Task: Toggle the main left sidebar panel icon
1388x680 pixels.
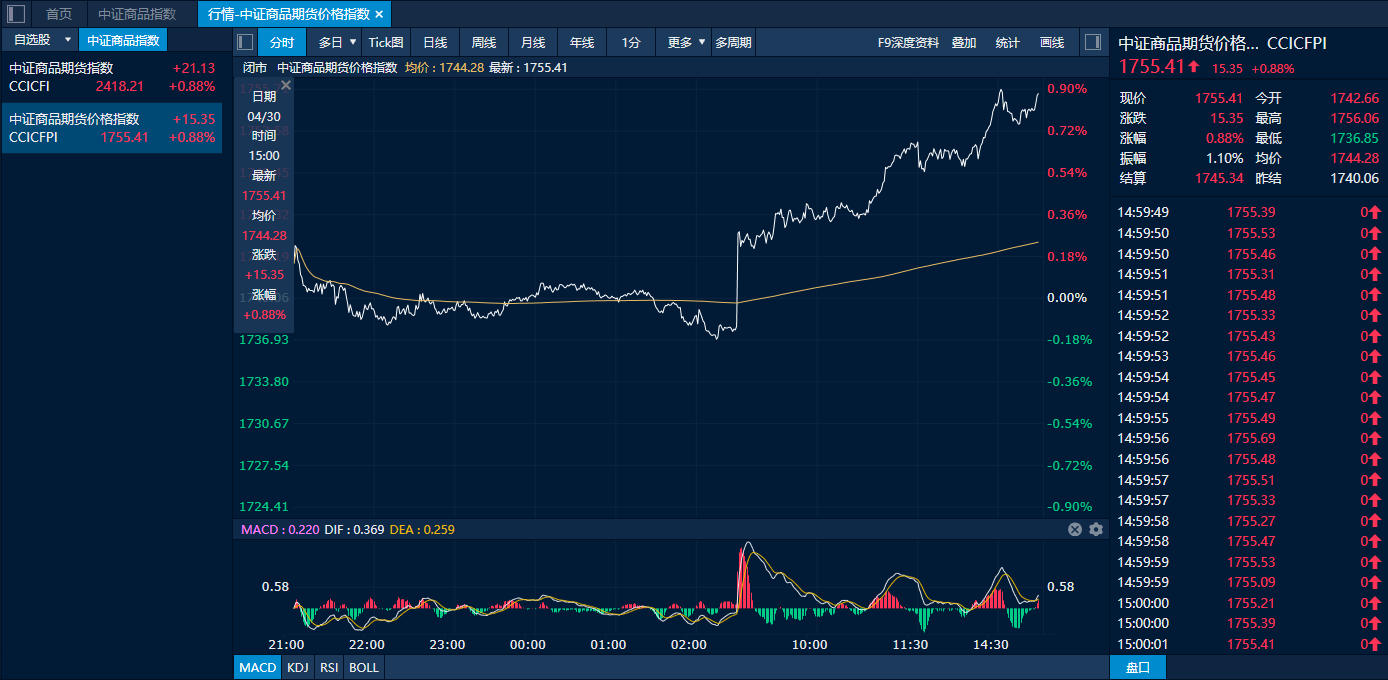Action: pyautogui.click(x=16, y=14)
